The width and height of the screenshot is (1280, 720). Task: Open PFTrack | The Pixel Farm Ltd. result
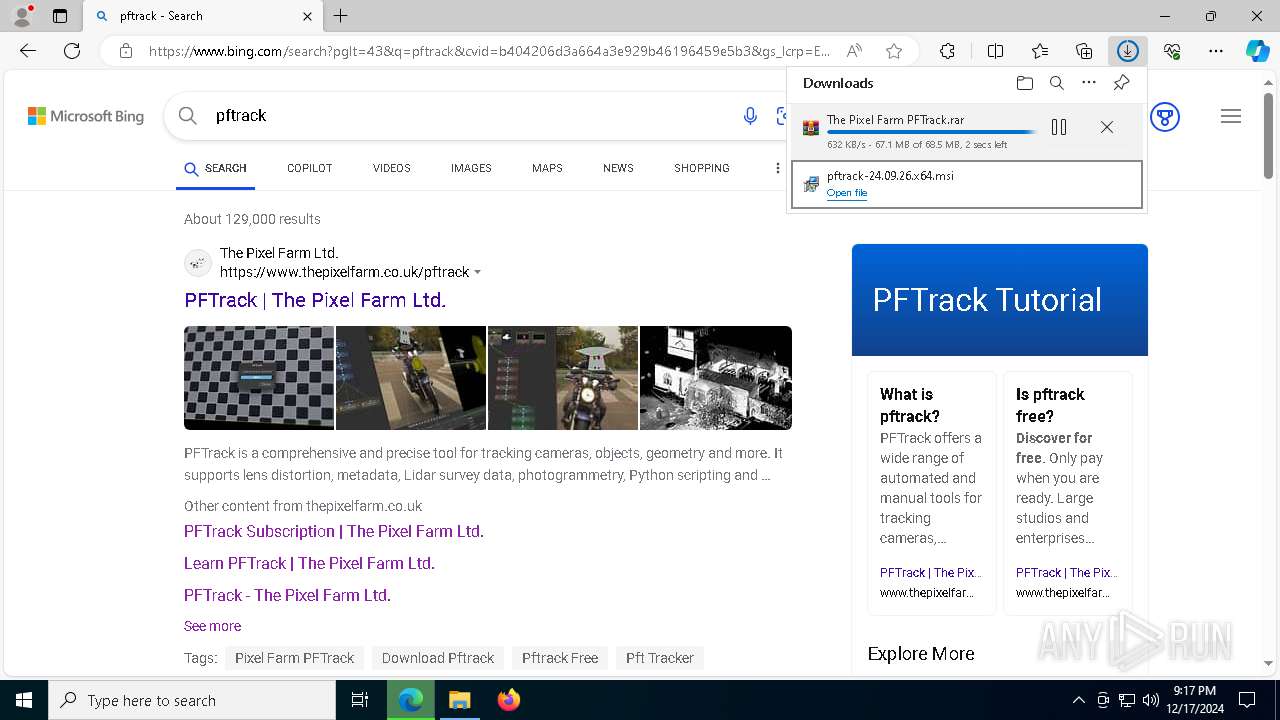tap(315, 300)
